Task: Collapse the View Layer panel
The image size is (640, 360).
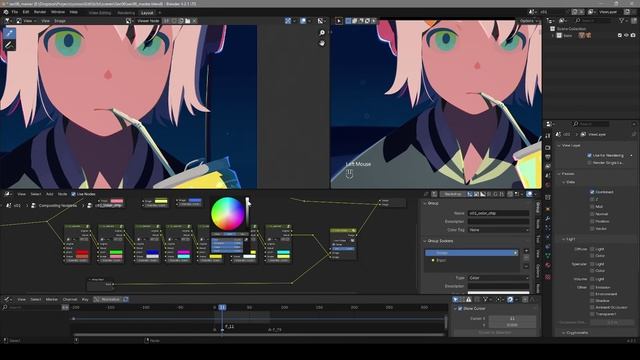Action: pos(571,145)
